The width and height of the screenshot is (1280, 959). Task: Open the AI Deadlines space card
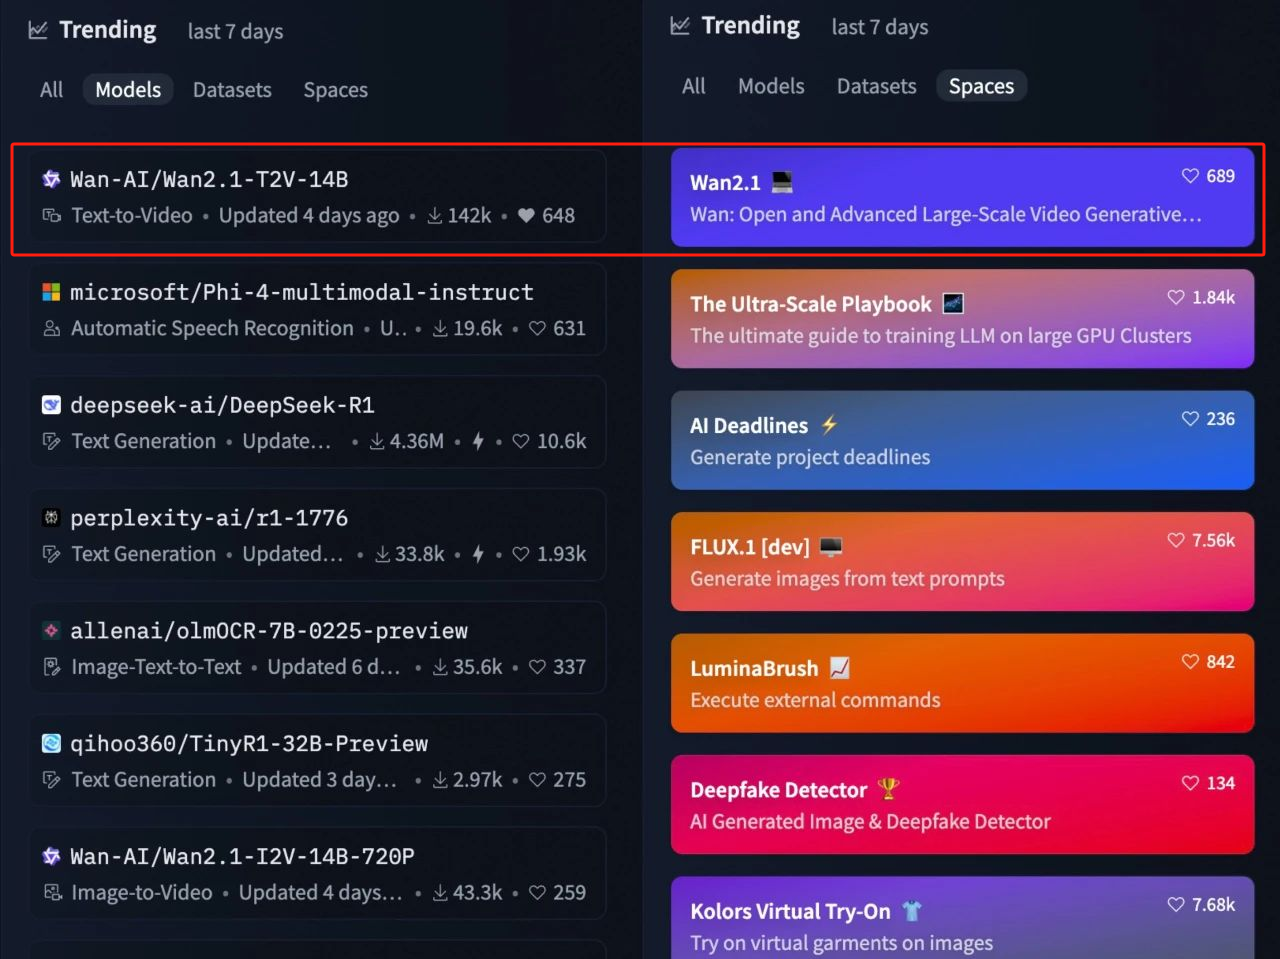click(962, 440)
